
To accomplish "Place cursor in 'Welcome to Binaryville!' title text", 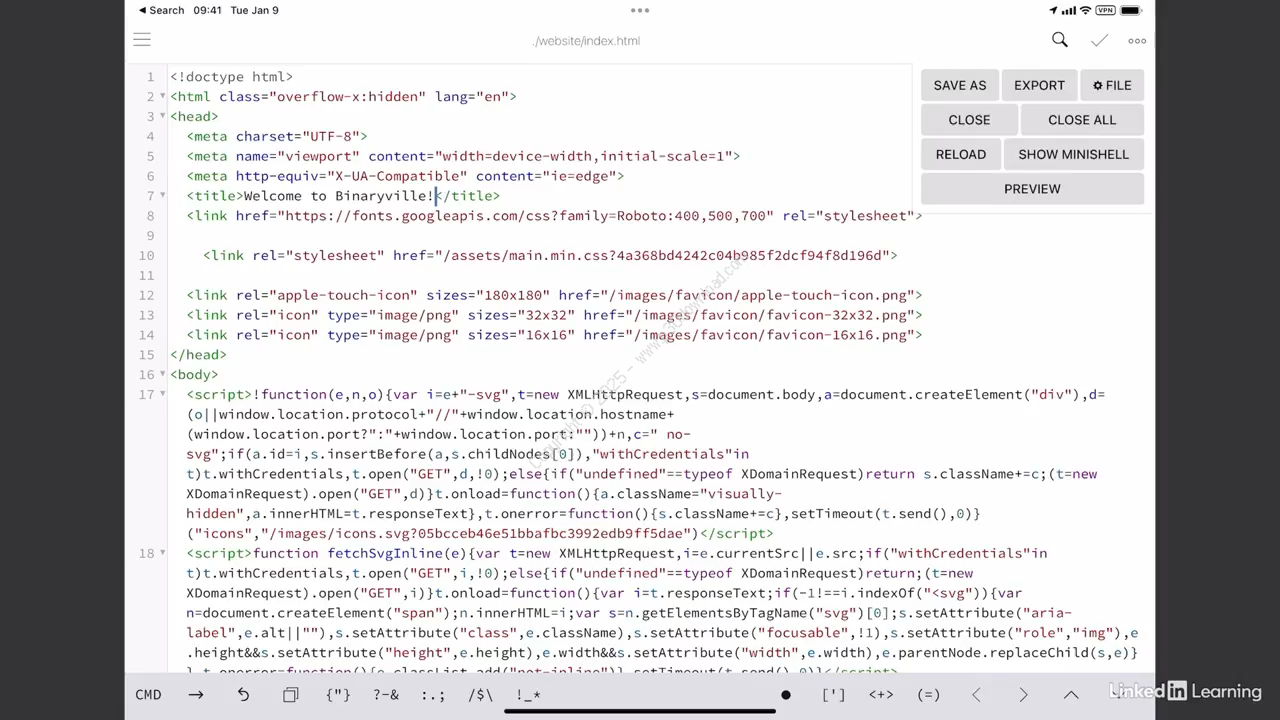I will click(x=339, y=196).
